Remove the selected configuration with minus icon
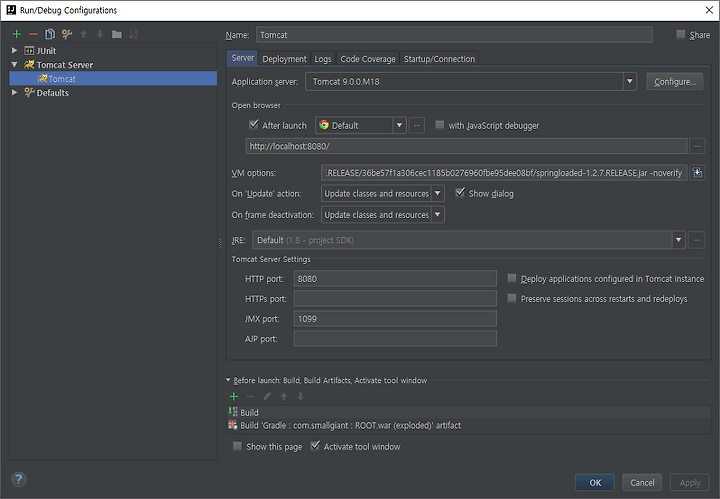 coord(33,34)
